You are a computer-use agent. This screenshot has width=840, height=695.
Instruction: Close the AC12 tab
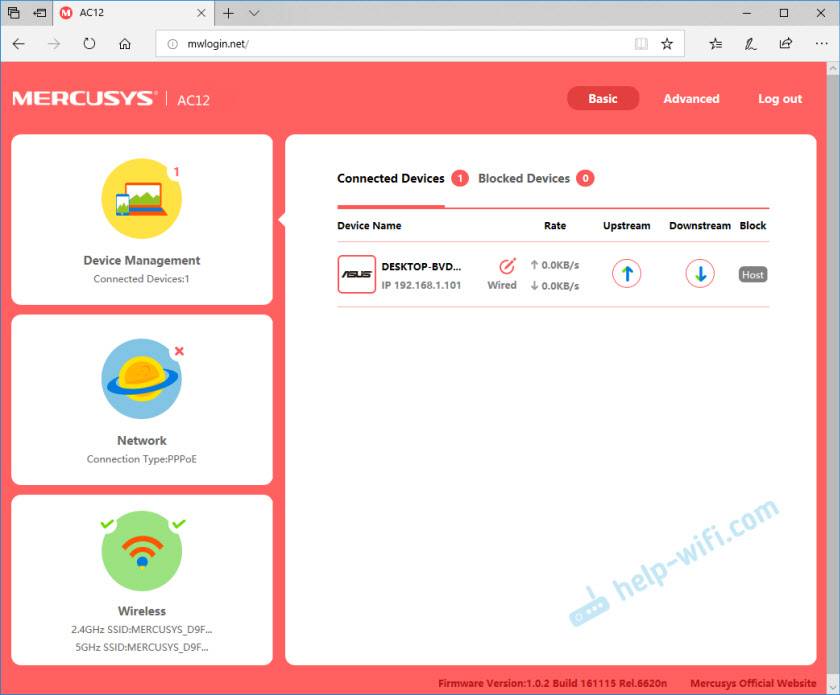click(201, 13)
